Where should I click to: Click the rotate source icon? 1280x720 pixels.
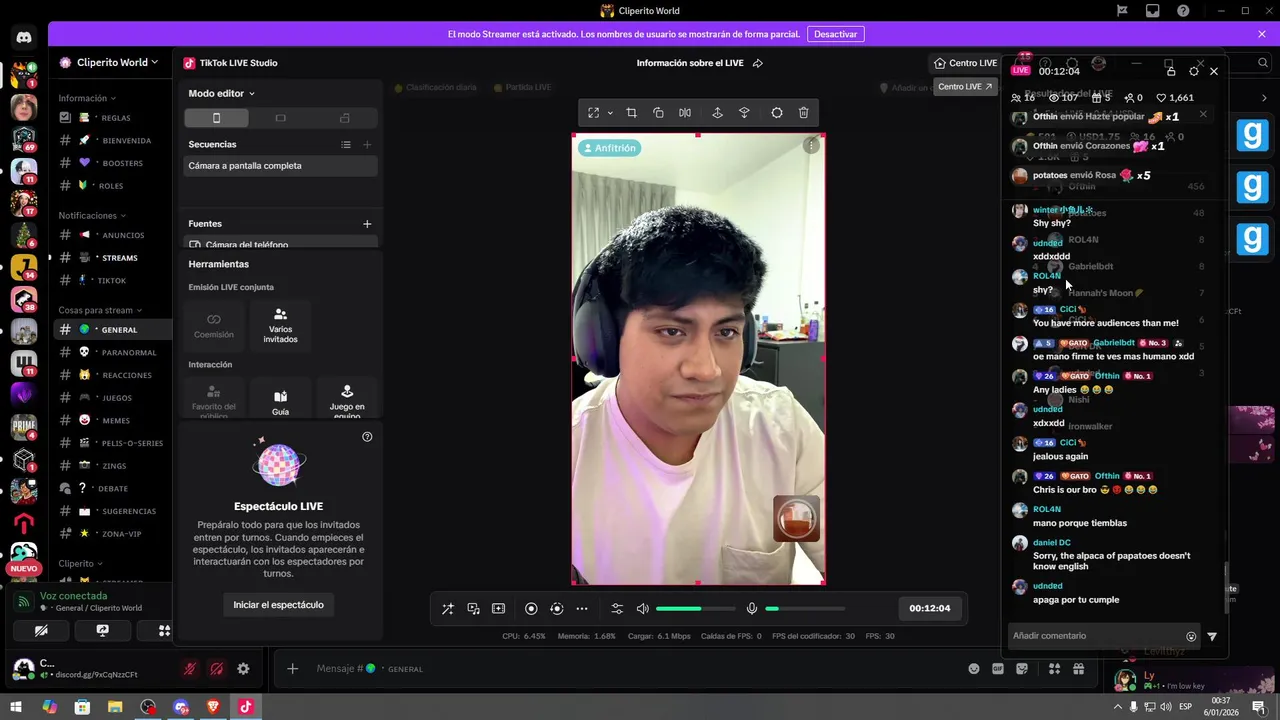tap(658, 113)
